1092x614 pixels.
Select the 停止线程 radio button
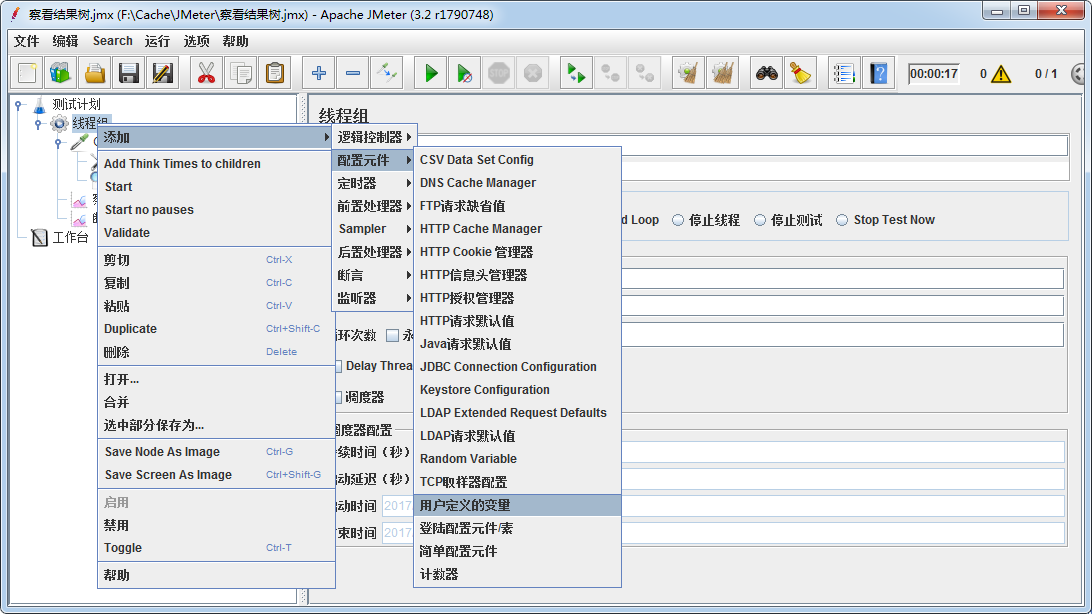pos(678,220)
